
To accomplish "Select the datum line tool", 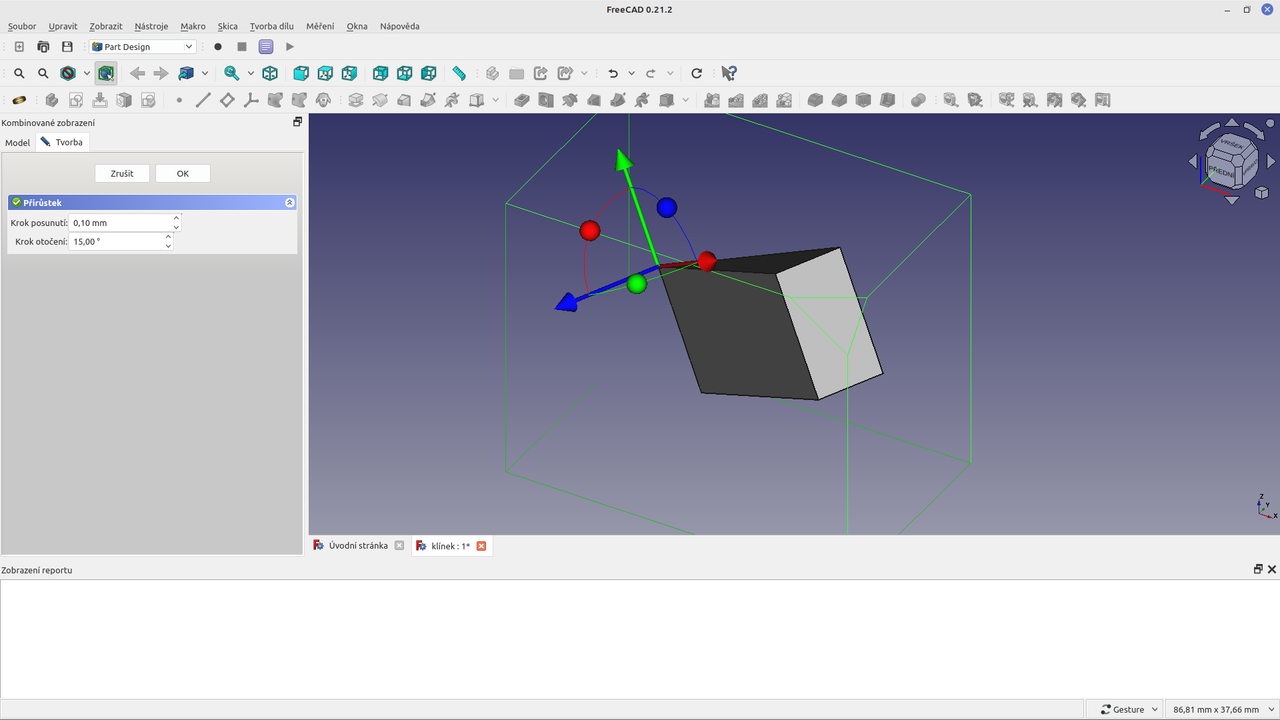I will coord(203,100).
